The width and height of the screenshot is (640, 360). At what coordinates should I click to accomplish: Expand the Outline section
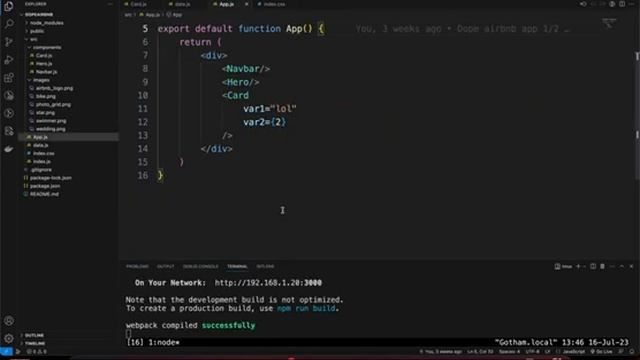coord(33,335)
